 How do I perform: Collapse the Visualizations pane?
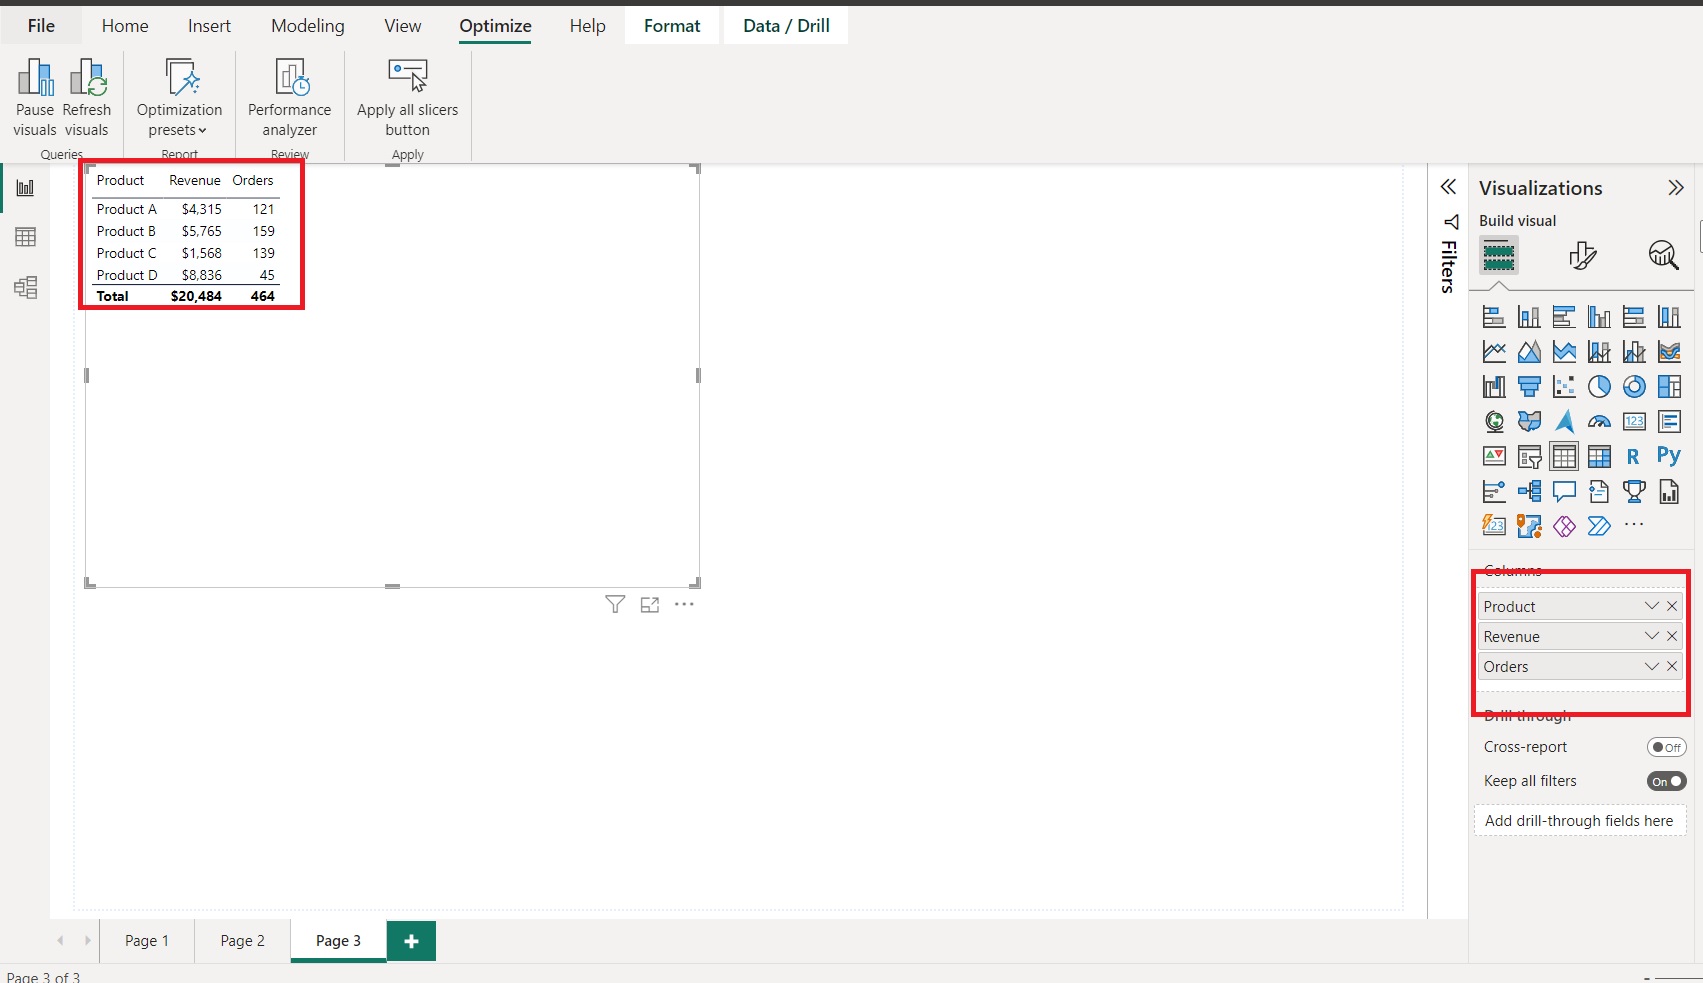tap(1675, 187)
